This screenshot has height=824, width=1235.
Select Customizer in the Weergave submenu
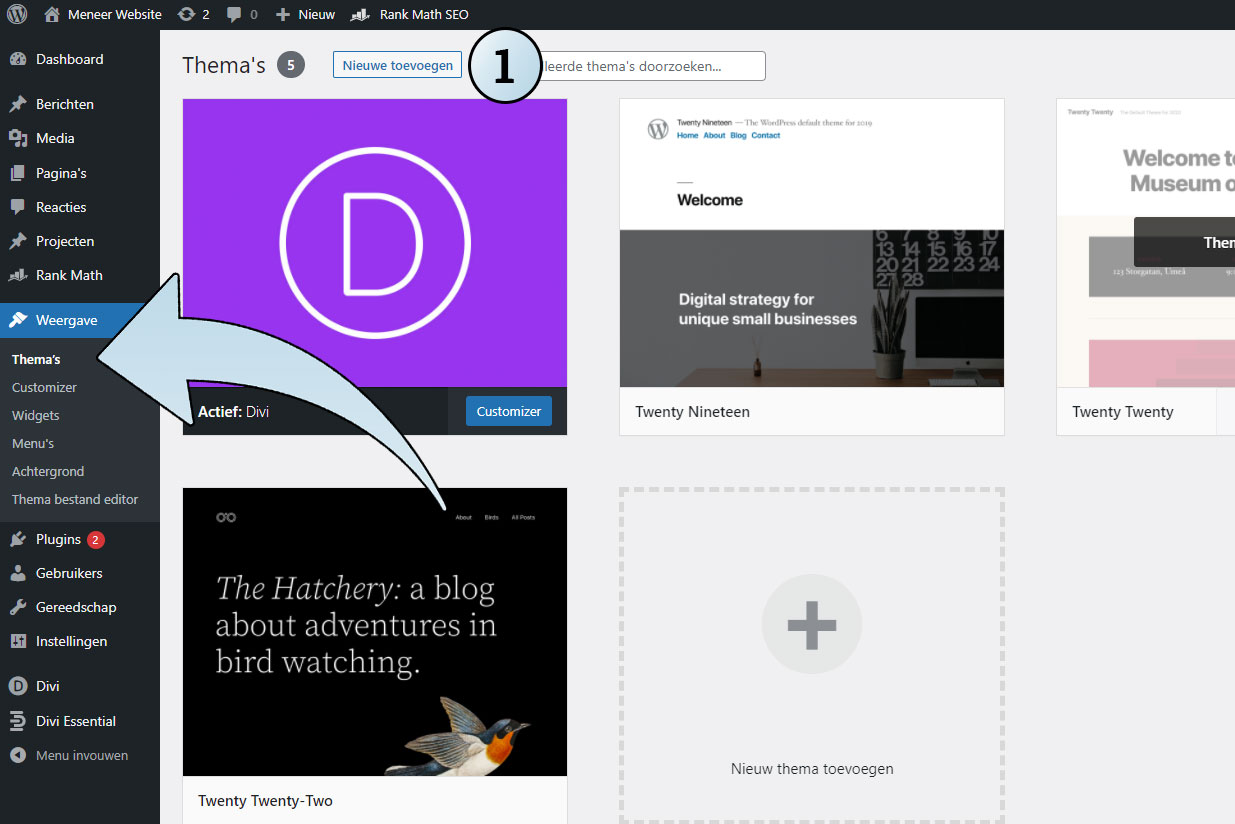(44, 387)
